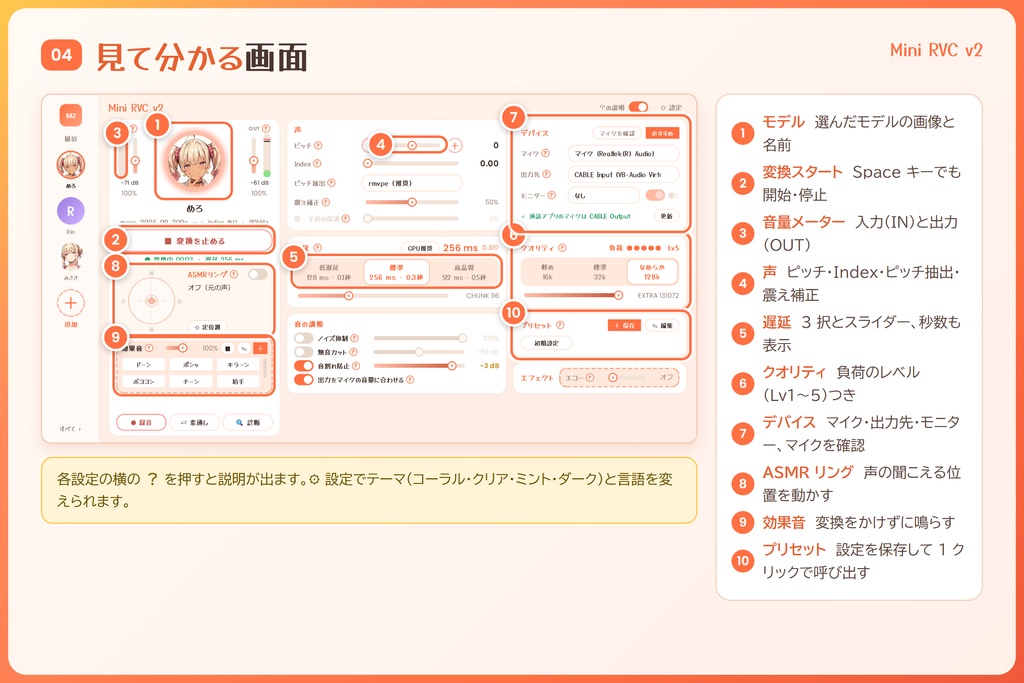Open モニター なし dropdown
Viewport: 1024px width, 683px height.
[x=603, y=195]
